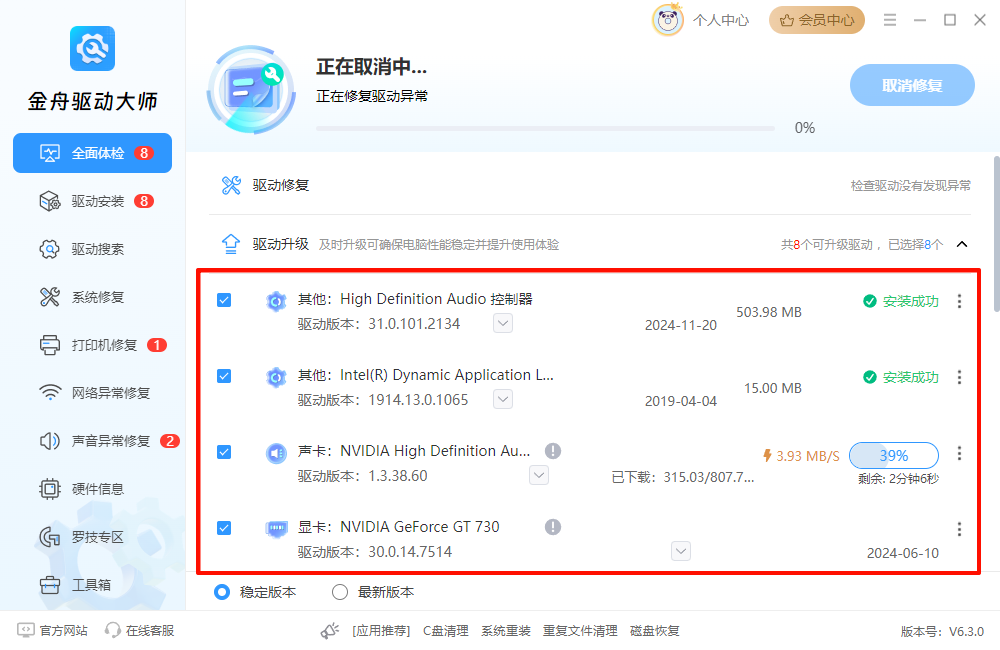1000x650 pixels.
Task: Launch 网络异常修复 (network repair) tool
Action: click(x=92, y=393)
